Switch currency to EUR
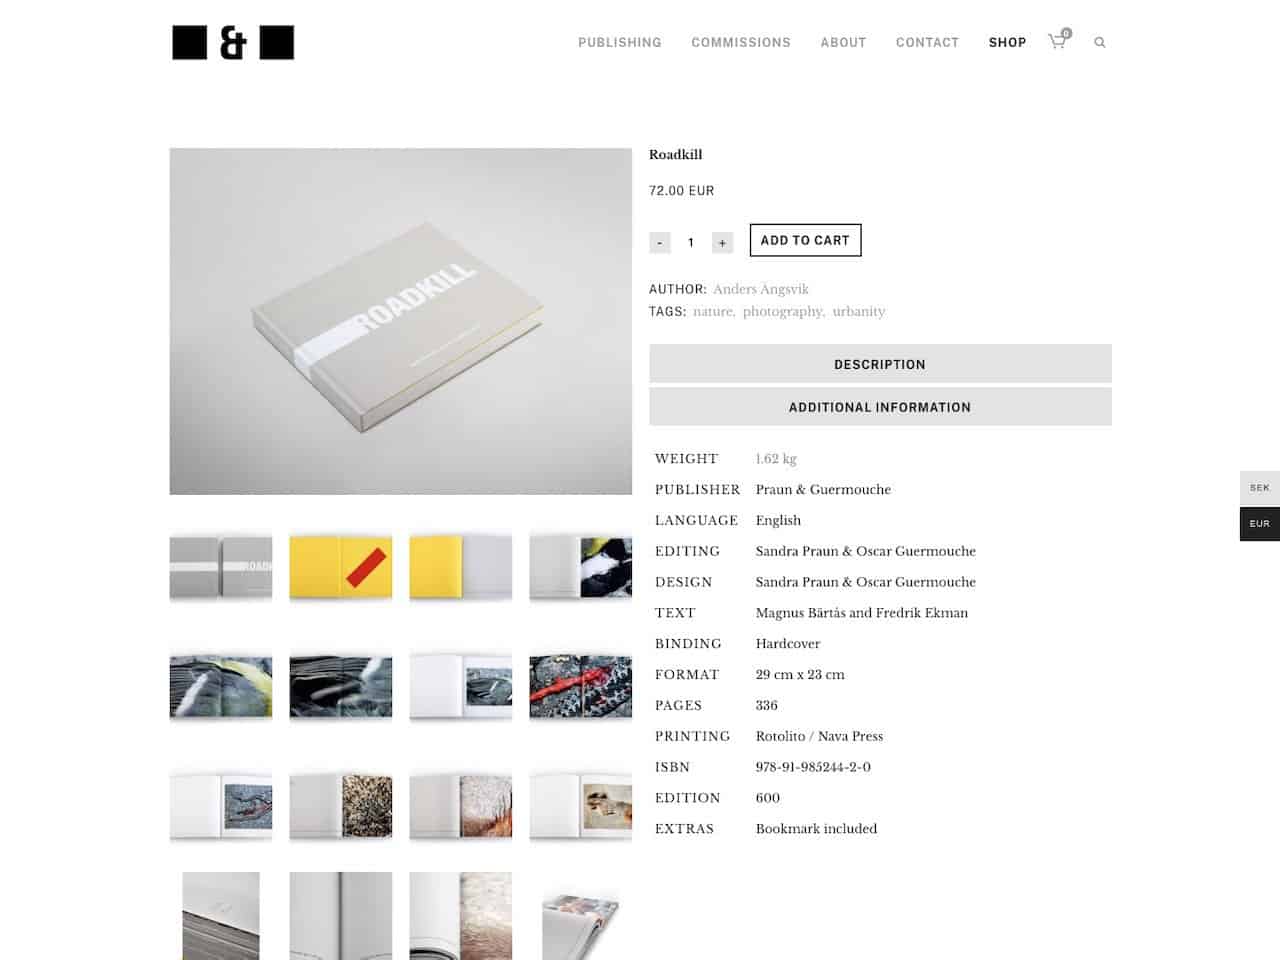Image resolution: width=1280 pixels, height=960 pixels. tap(1260, 524)
